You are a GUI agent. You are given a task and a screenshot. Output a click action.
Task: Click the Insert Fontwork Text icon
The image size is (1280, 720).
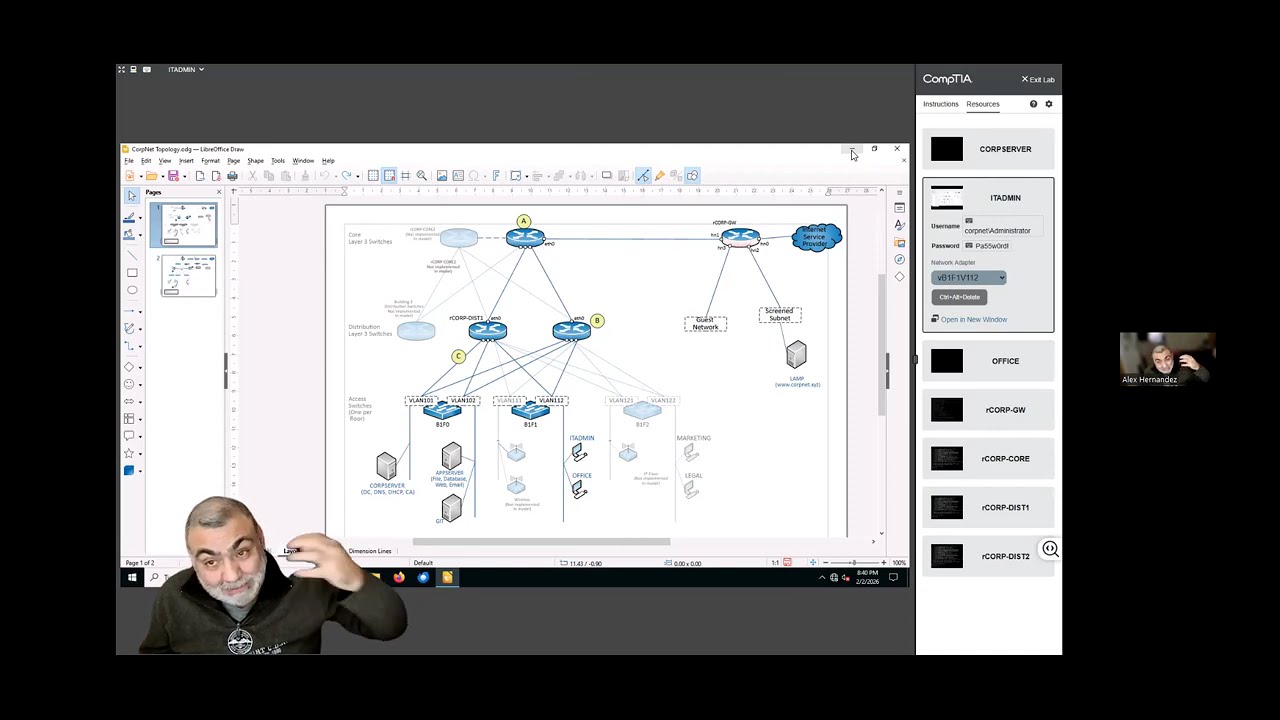pyautogui.click(x=496, y=176)
